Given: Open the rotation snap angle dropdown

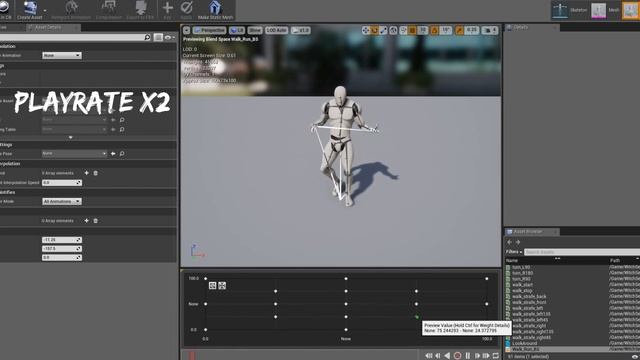Looking at the screenshot, I should tap(446, 30).
